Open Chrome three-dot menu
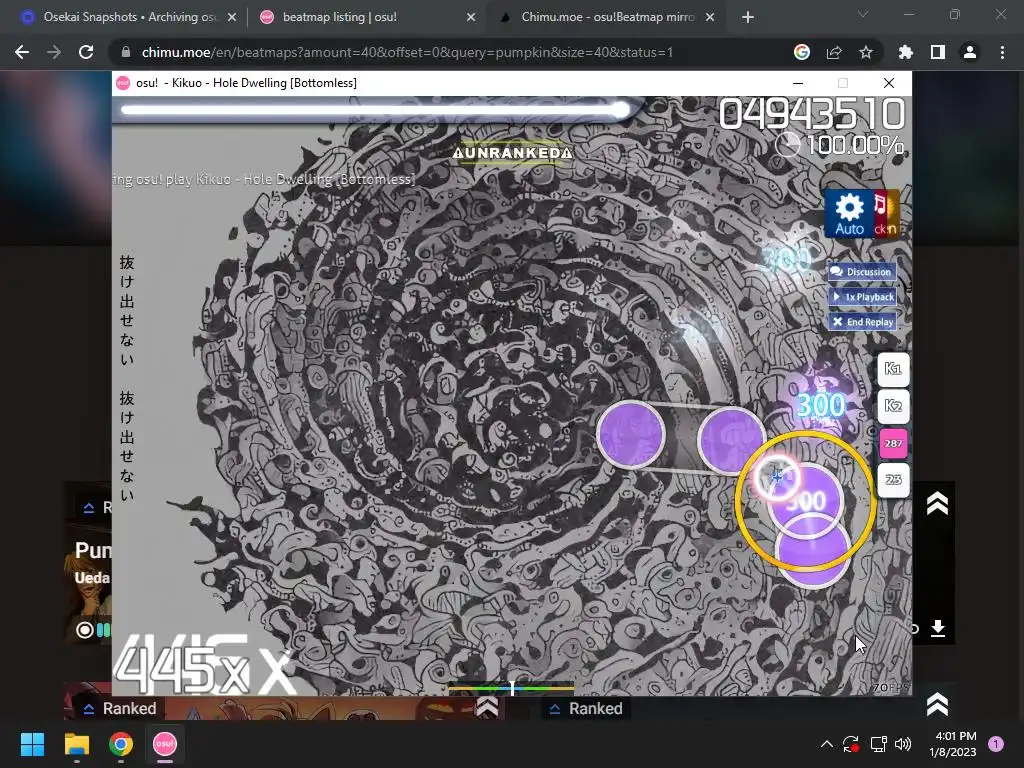The image size is (1024, 768). [1002, 52]
